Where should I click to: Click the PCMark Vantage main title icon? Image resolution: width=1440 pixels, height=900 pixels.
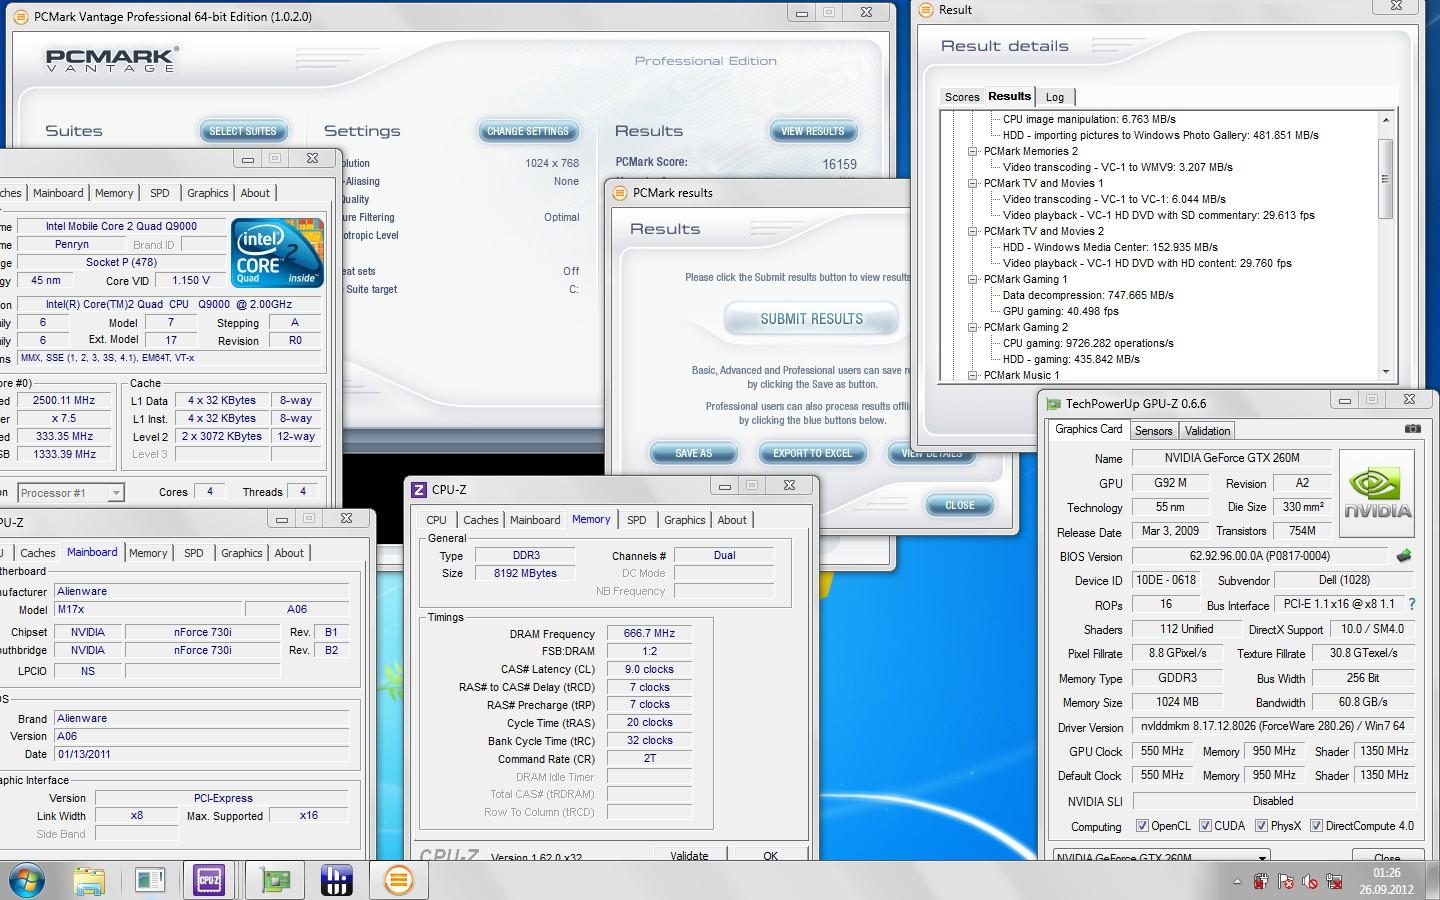coord(20,16)
